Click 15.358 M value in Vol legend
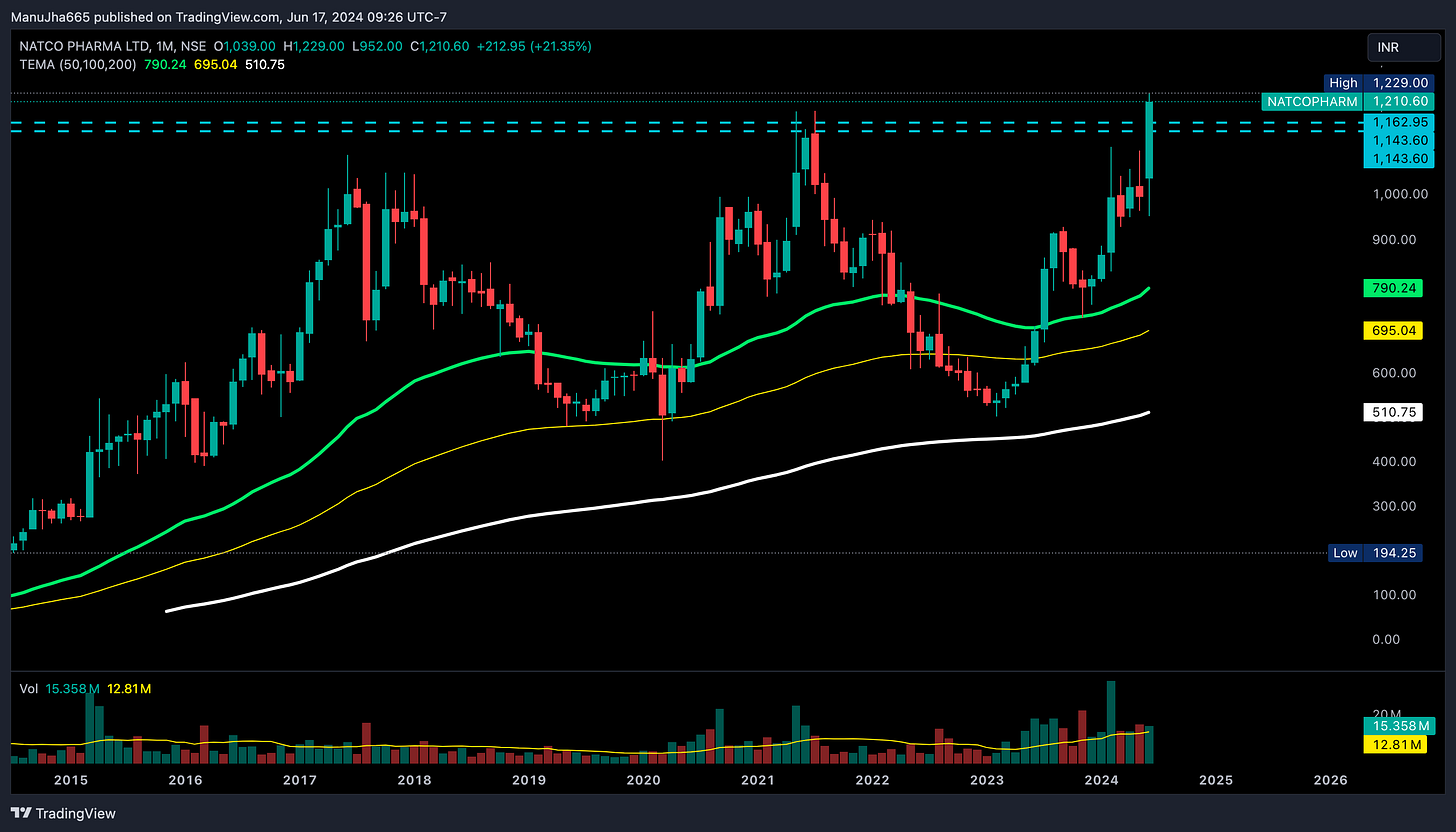This screenshot has height=832, width=1456. 73,689
